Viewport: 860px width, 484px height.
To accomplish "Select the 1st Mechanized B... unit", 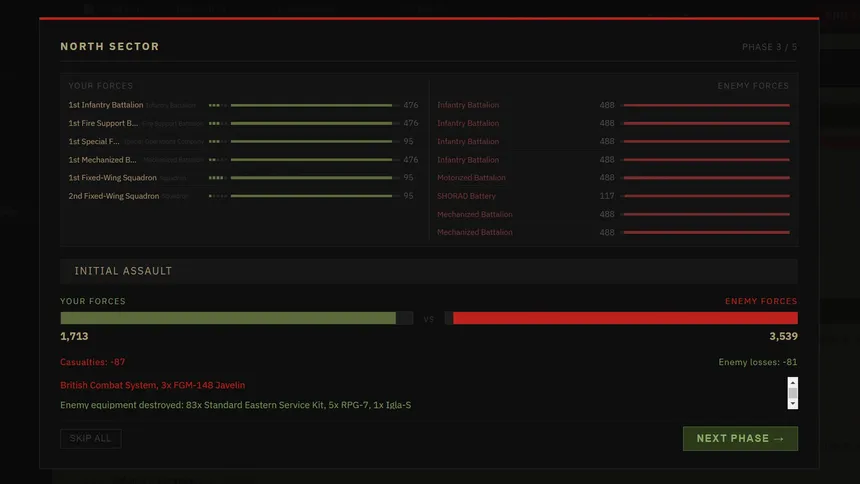I will coord(243,160).
